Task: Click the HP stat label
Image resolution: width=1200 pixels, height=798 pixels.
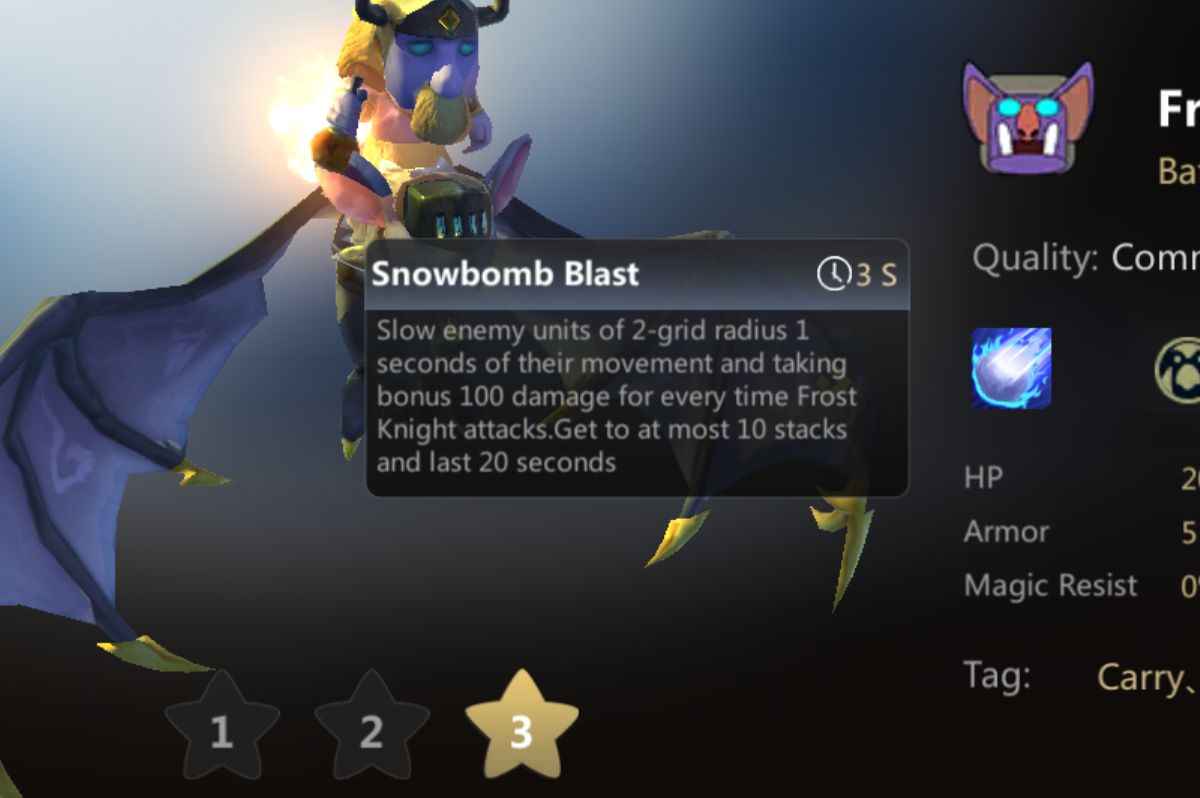Action: click(x=983, y=478)
